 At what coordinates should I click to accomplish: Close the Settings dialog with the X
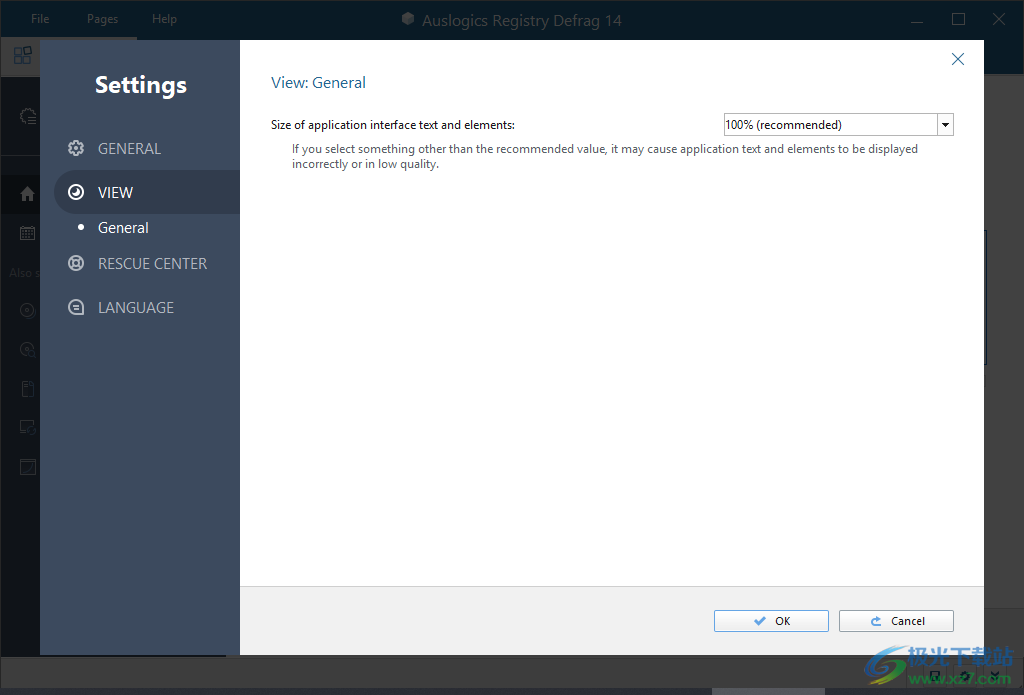click(x=957, y=59)
